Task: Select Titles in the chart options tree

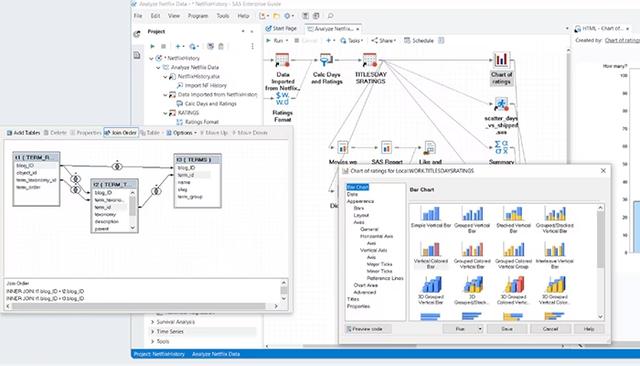Action: (x=353, y=299)
